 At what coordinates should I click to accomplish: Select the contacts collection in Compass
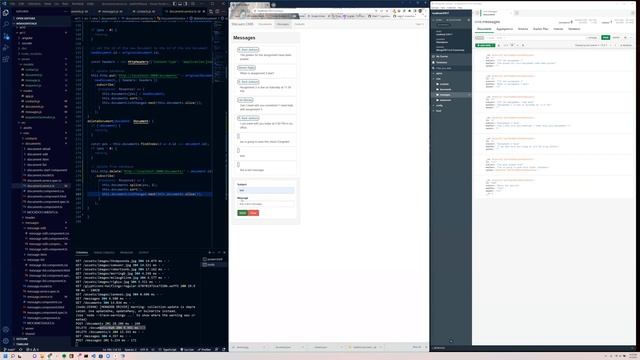tap(444, 84)
